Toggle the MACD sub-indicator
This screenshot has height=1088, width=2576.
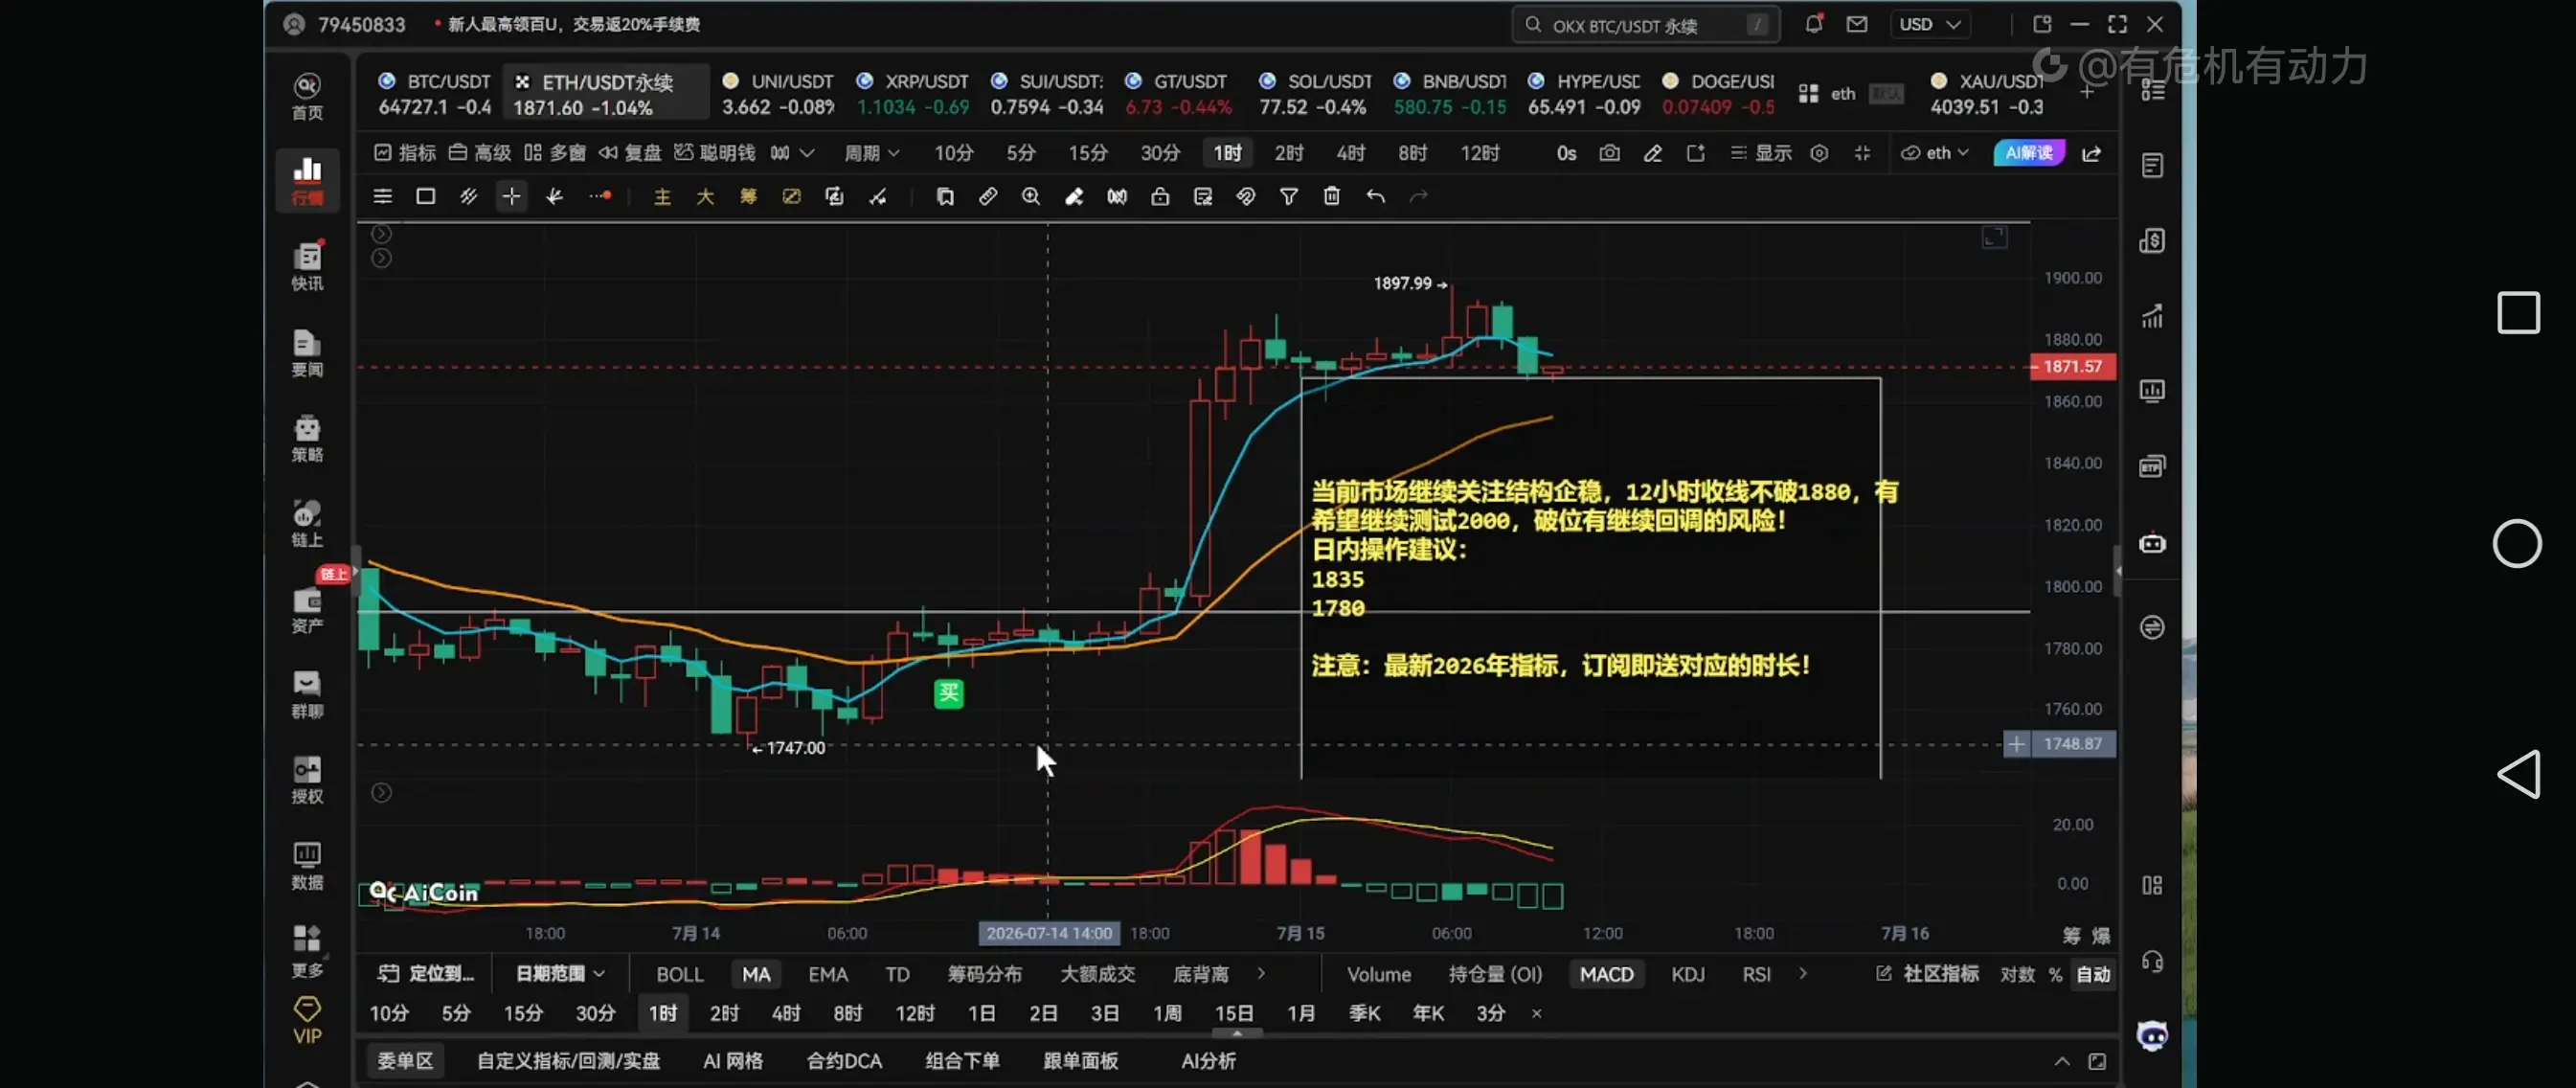pyautogui.click(x=1606, y=974)
